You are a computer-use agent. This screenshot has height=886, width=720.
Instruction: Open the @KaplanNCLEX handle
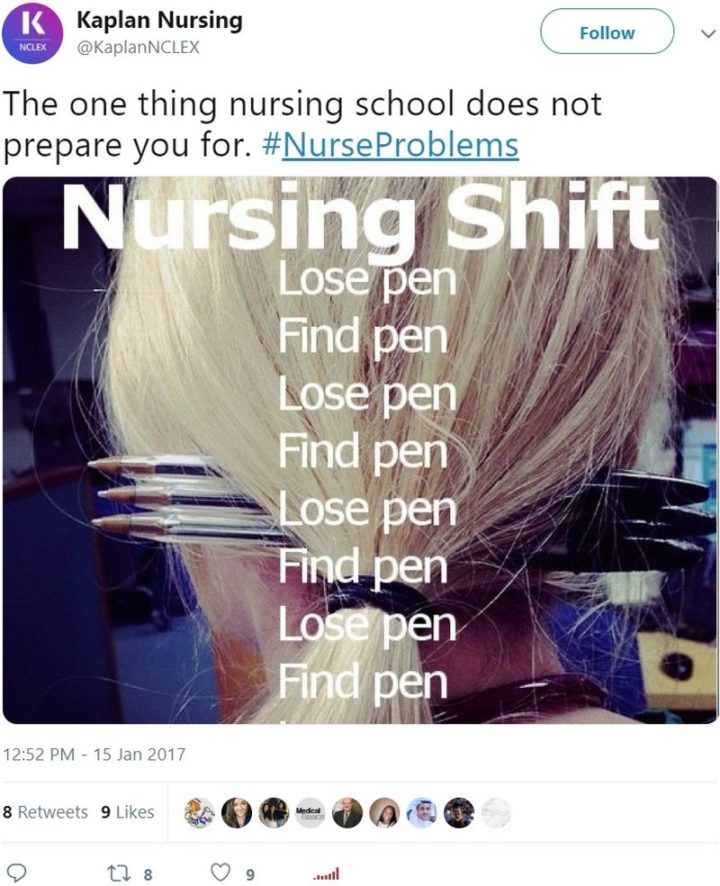[138, 47]
